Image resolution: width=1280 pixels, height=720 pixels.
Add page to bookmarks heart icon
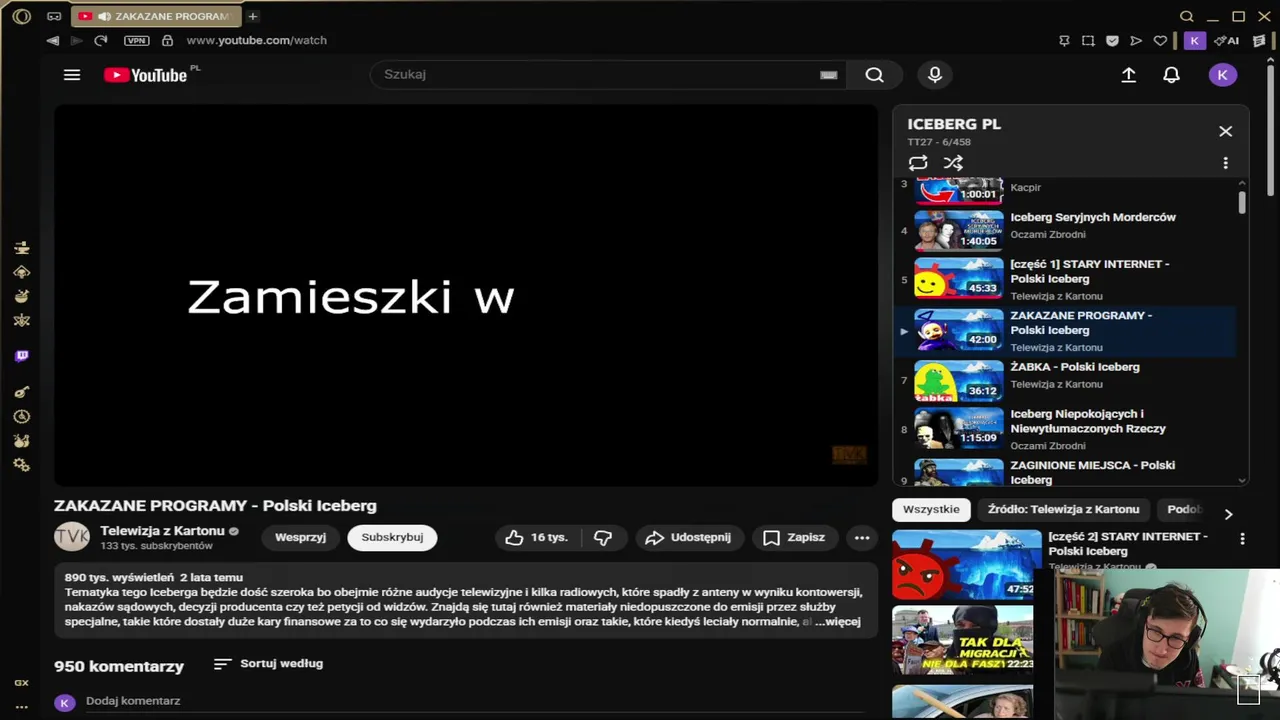click(1160, 41)
